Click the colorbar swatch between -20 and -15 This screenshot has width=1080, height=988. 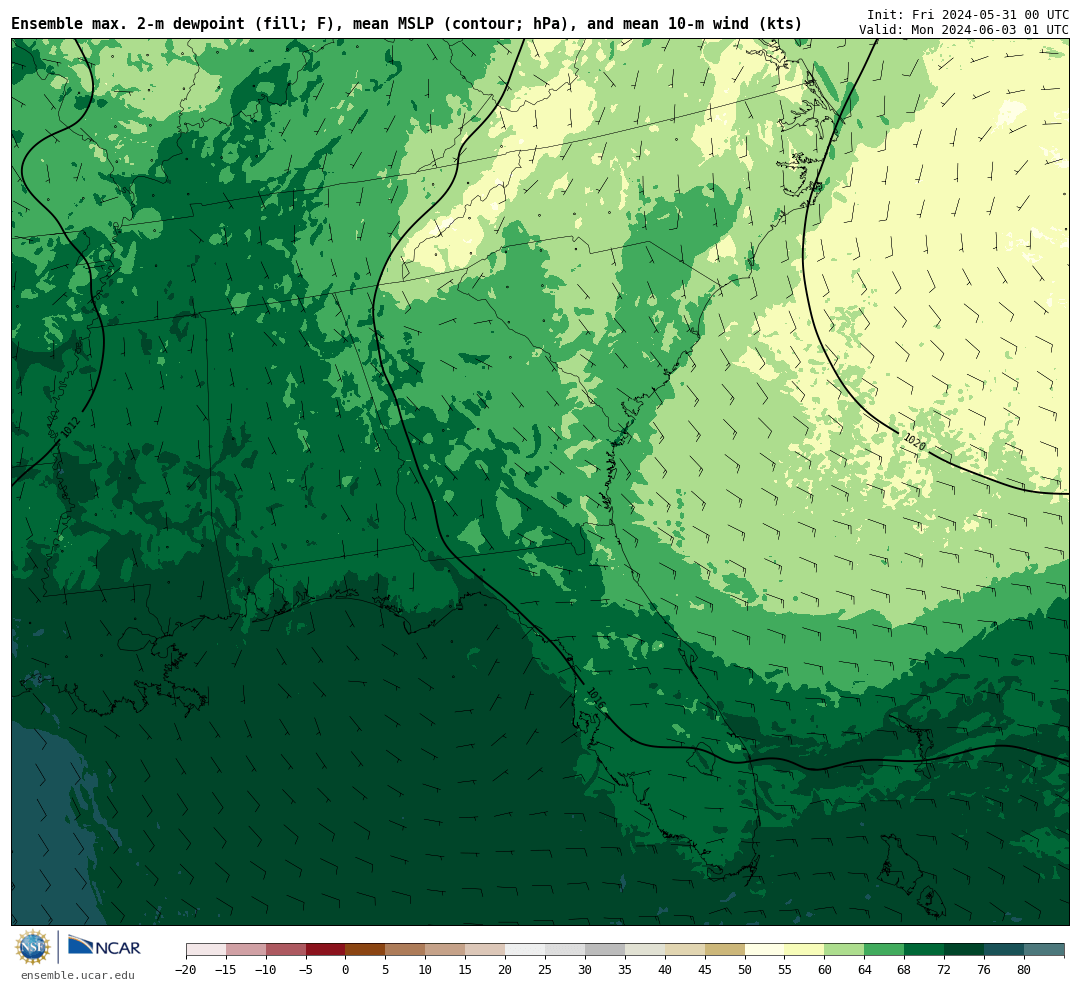(206, 950)
